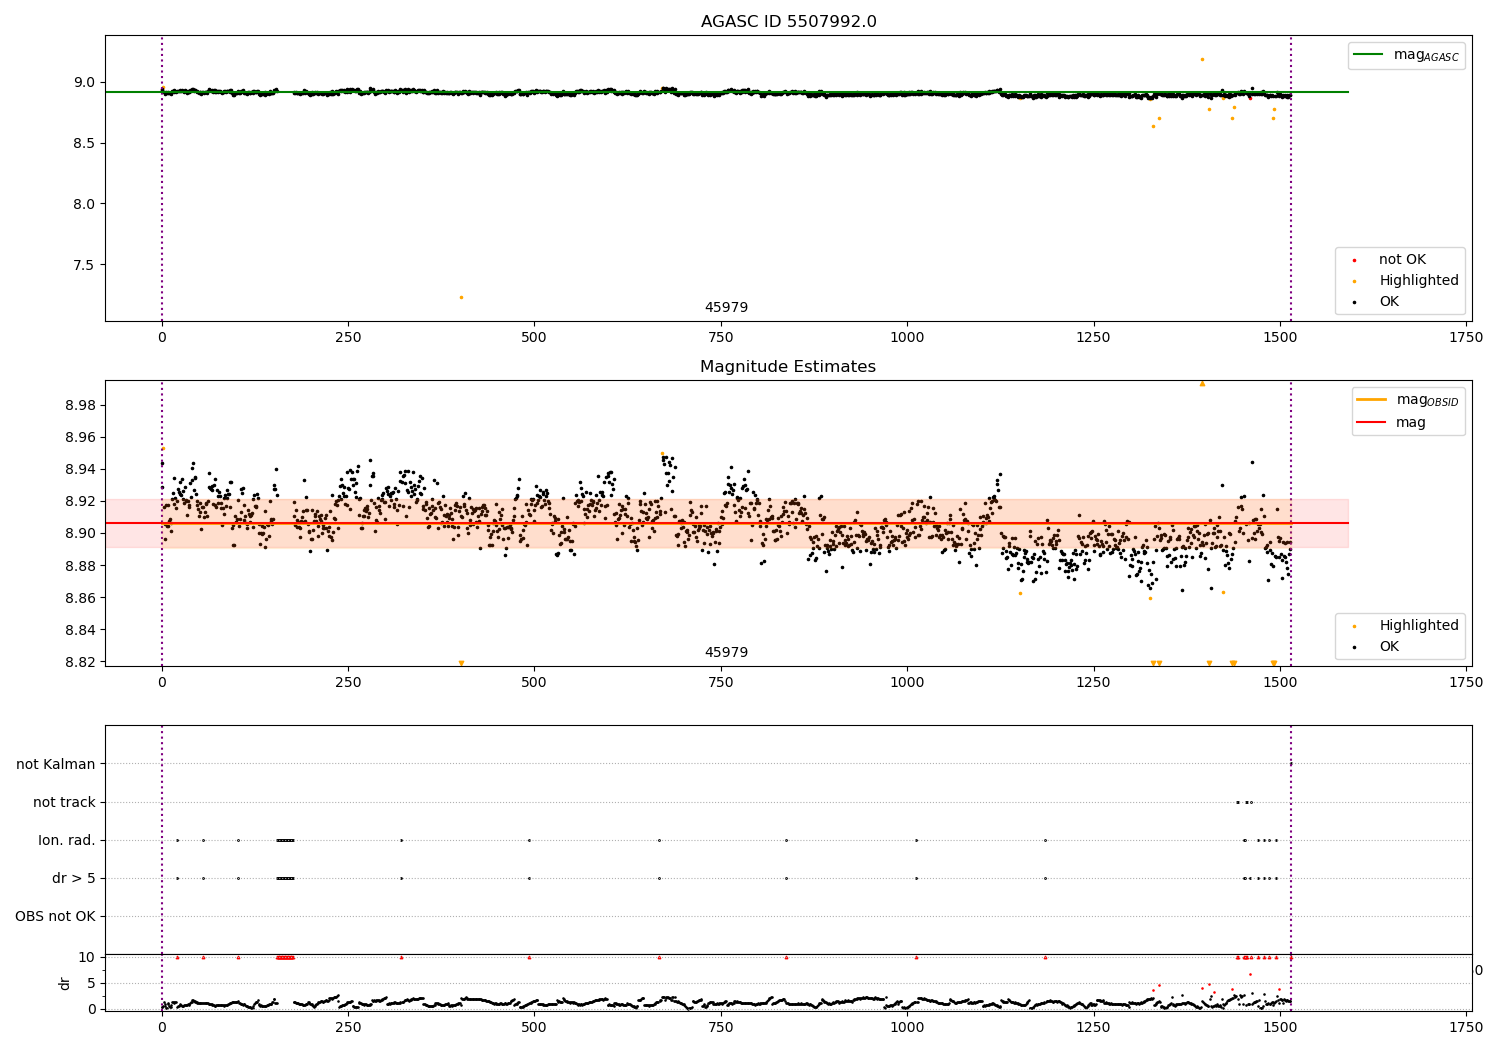This screenshot has width=1500, height=1050.
Task: Select the mag OBSID legend entry
Action: point(1408,400)
